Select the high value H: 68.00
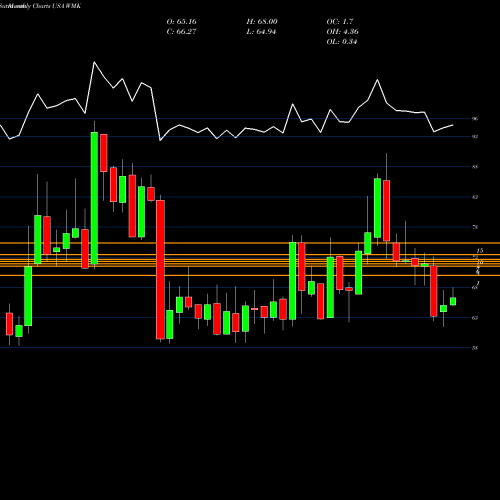Screen dimensions: 500x500 pos(262,22)
